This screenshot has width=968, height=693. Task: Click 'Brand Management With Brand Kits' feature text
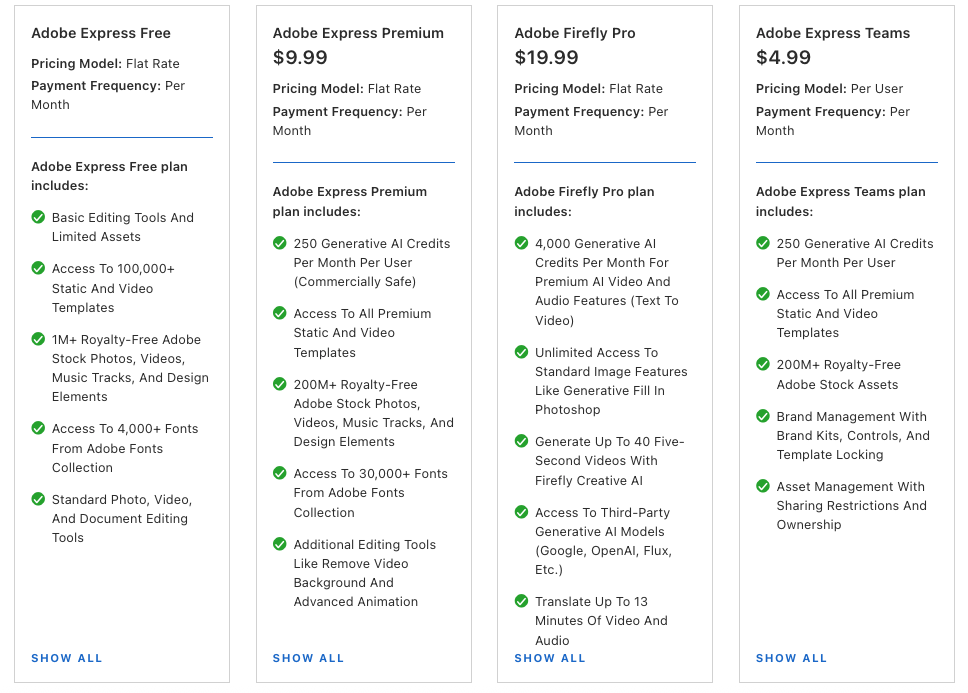(x=853, y=436)
